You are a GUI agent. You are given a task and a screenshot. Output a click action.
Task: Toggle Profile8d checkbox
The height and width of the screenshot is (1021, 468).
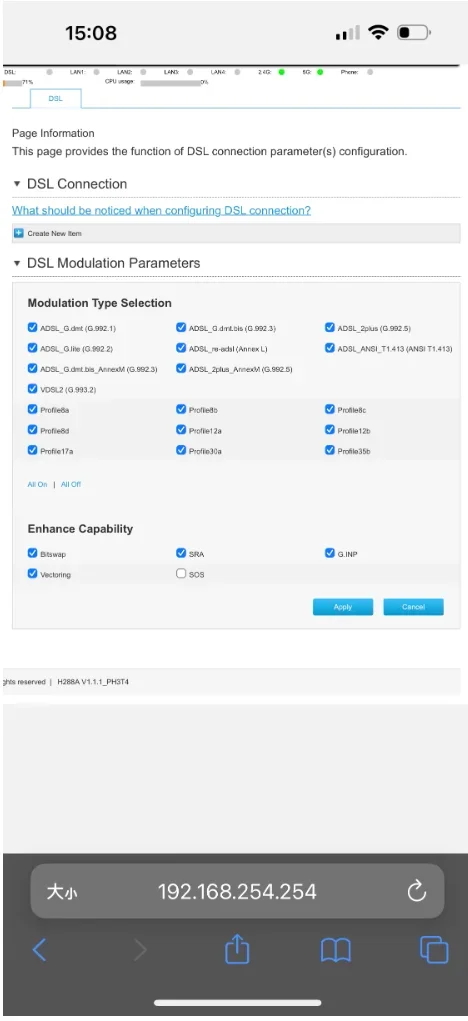click(x=33, y=430)
